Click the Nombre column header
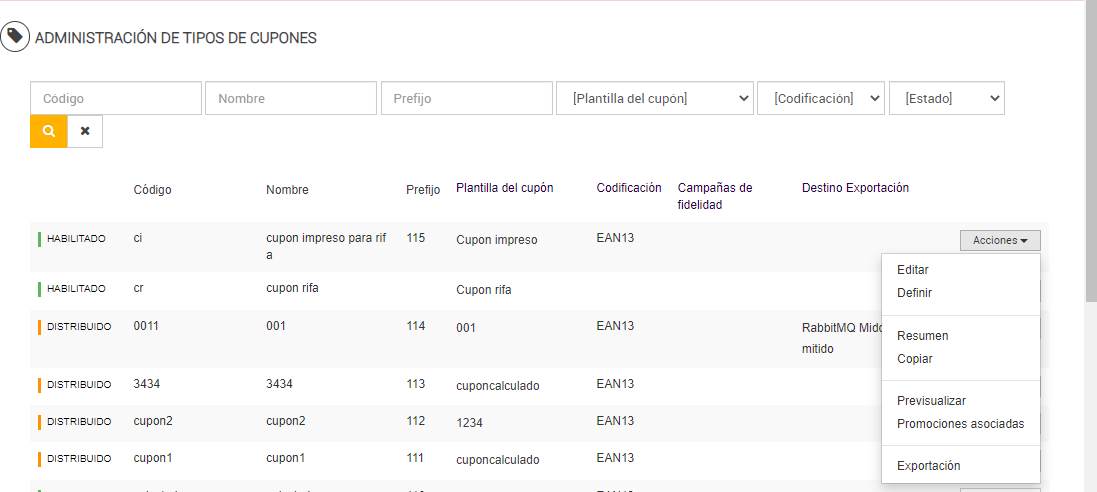 tap(287, 190)
